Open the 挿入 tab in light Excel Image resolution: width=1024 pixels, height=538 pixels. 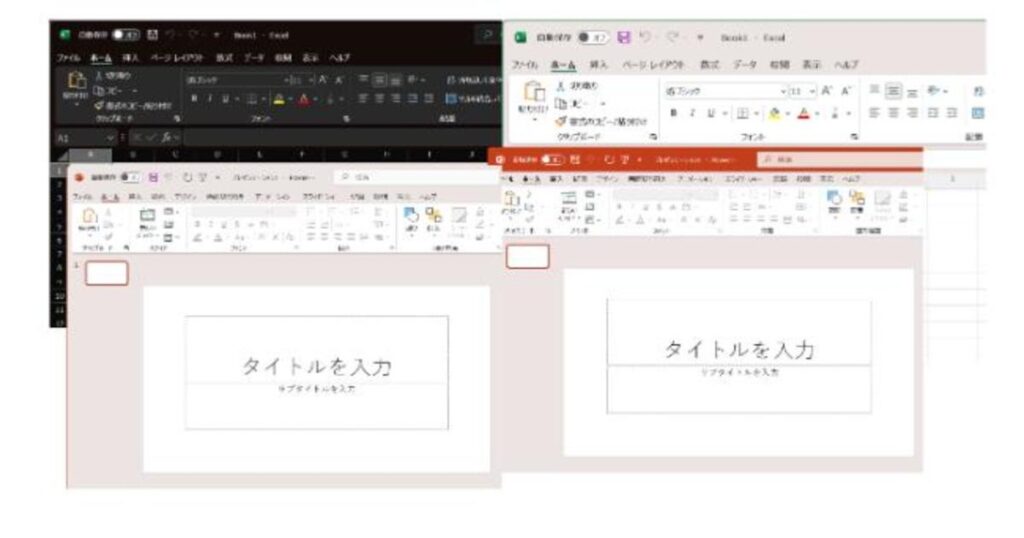[x=598, y=65]
